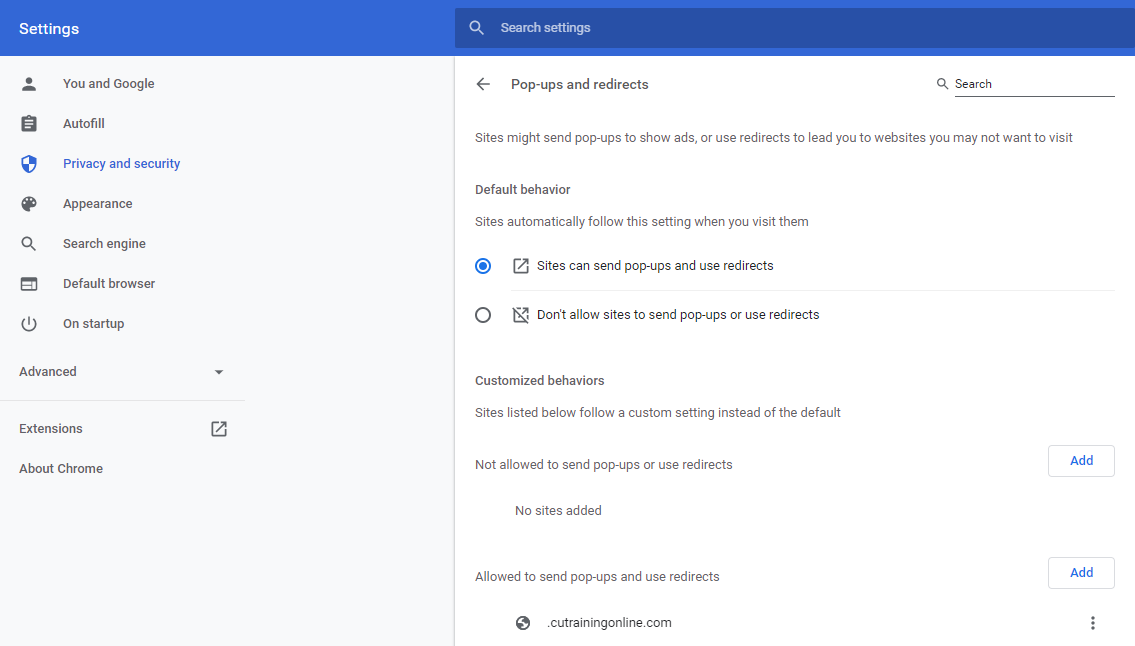Select 'Sites can send pop-ups and use redirects'
Viewport: 1135px width, 646px height.
point(483,266)
